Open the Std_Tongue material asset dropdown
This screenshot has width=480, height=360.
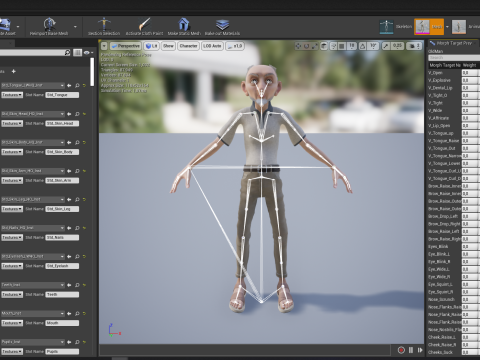(x=33, y=85)
